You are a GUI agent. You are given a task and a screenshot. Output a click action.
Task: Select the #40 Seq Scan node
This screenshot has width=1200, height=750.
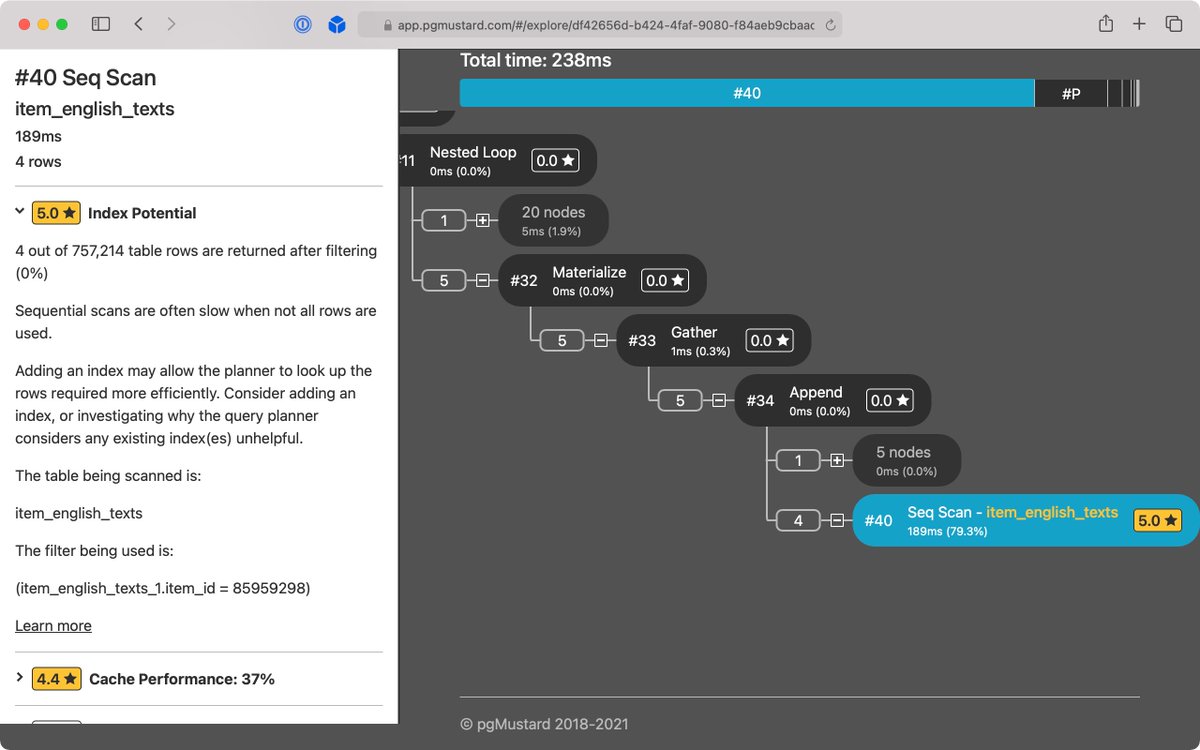1026,520
